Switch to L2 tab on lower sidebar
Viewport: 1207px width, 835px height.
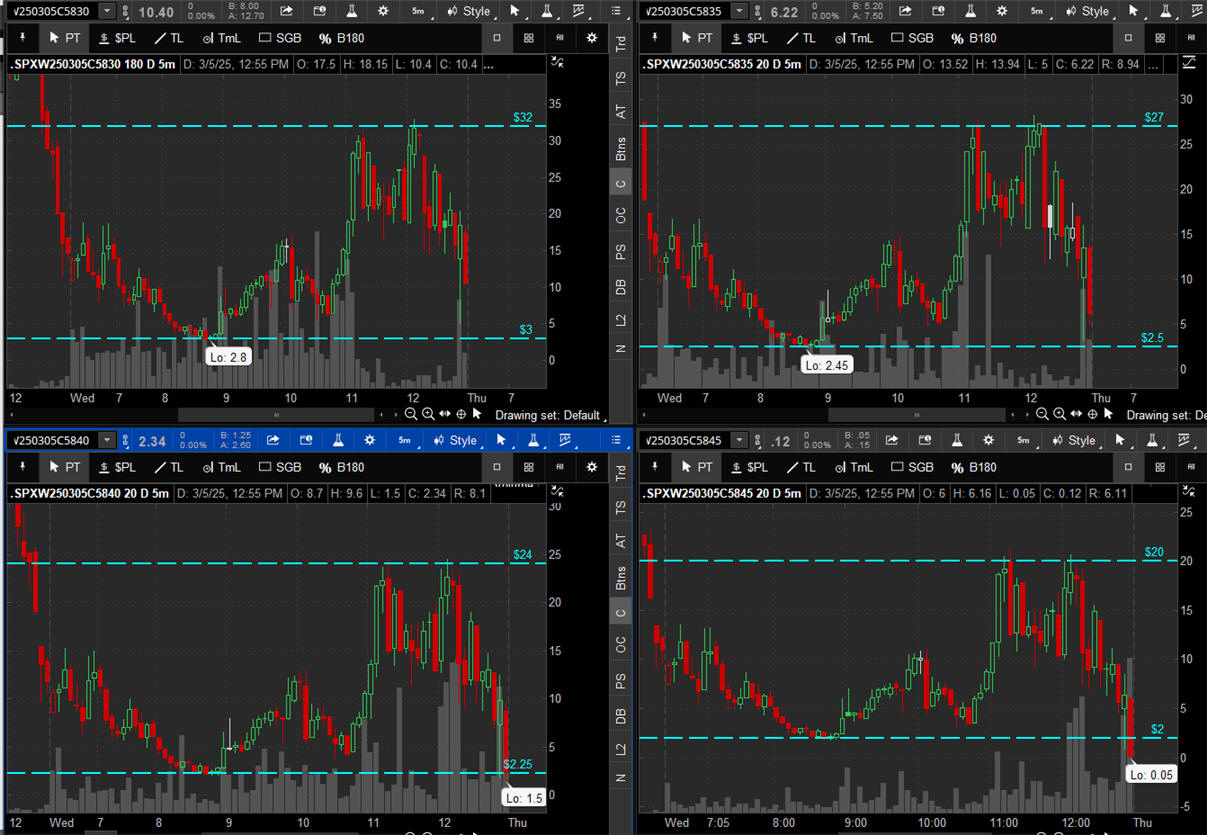(x=622, y=749)
